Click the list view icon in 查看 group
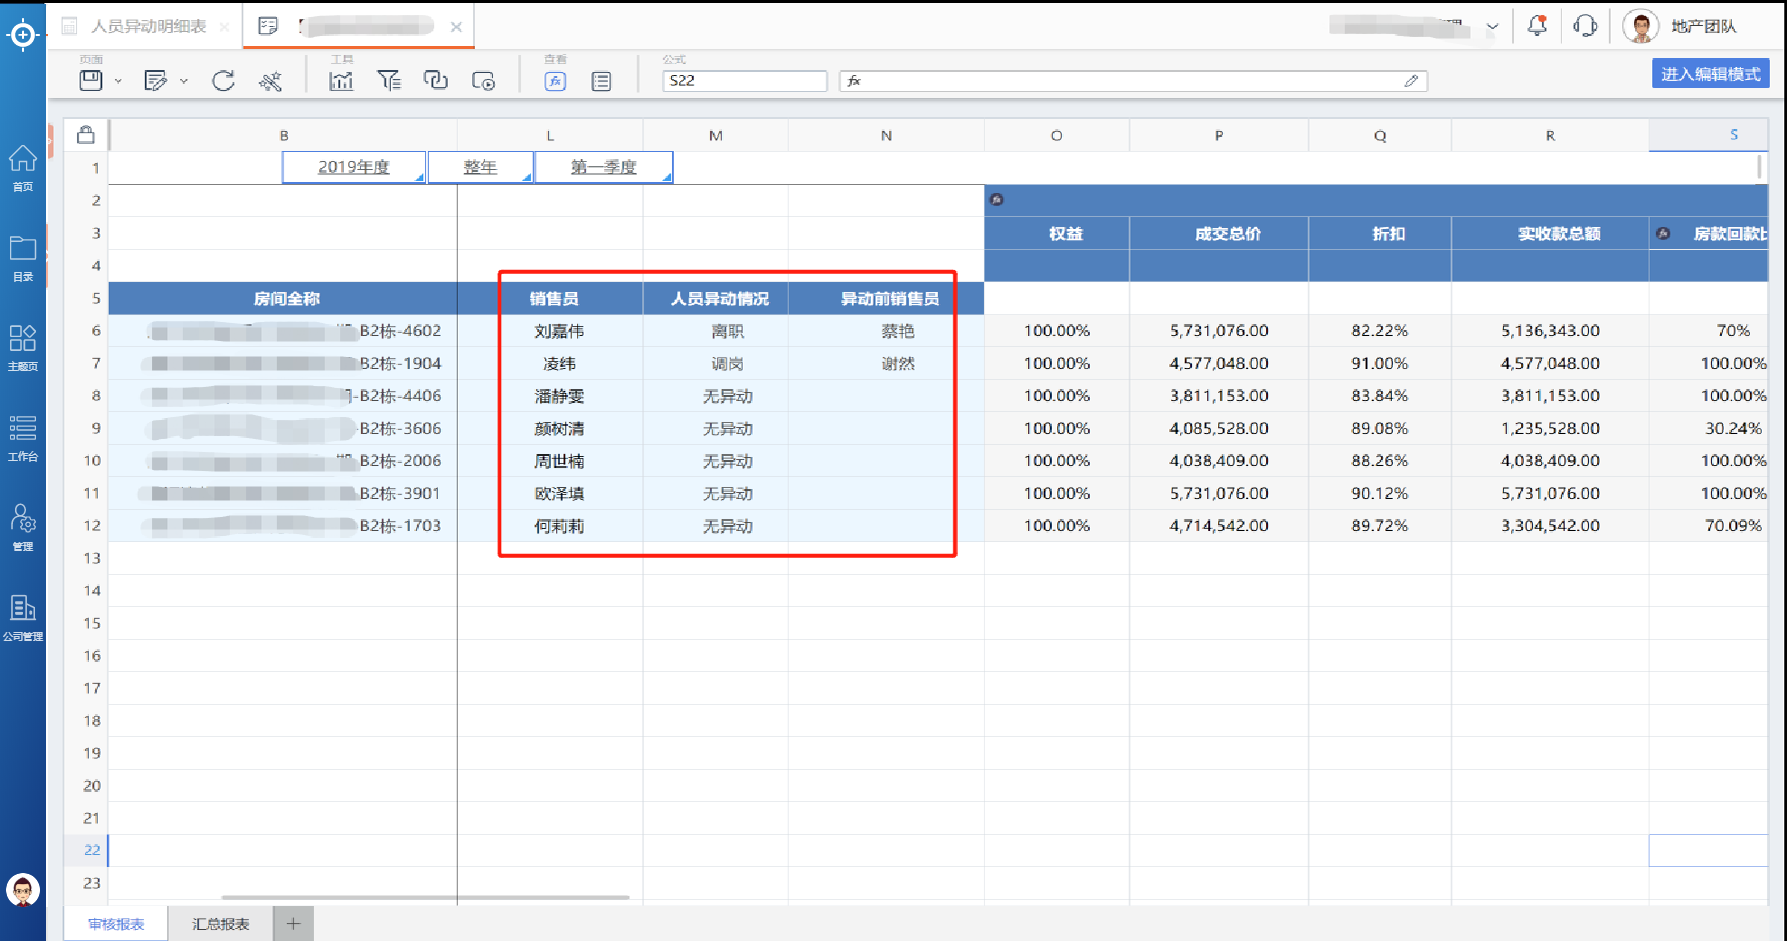The image size is (1787, 941). [x=601, y=81]
